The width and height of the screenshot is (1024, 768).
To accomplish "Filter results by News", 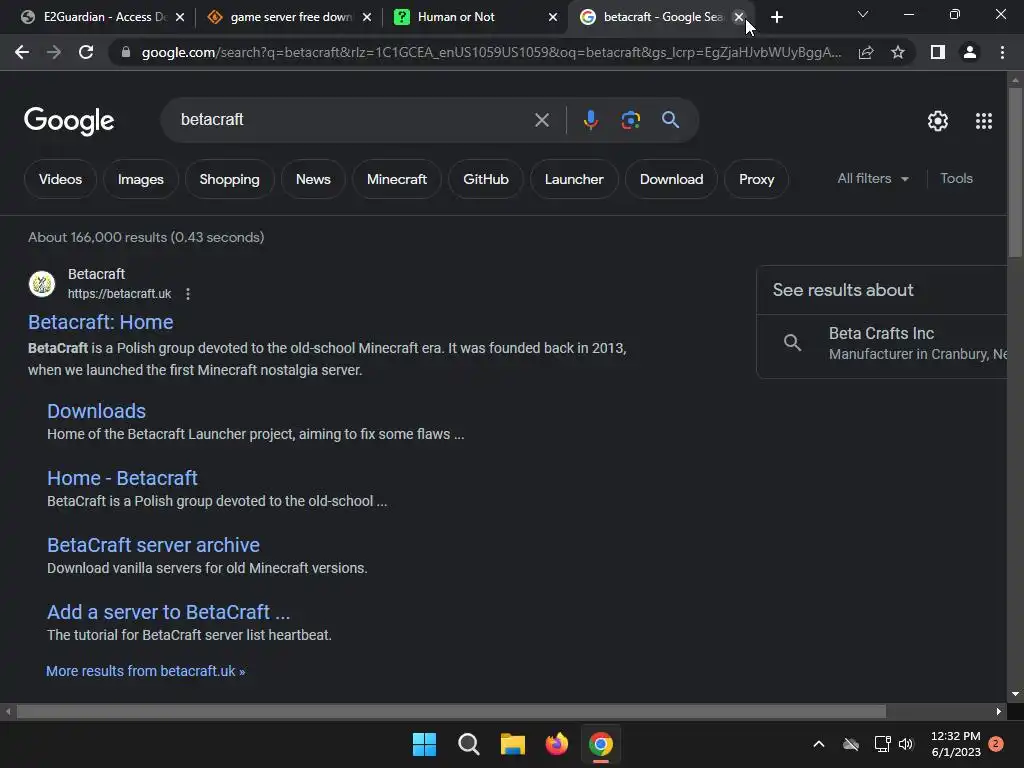I will point(313,179).
